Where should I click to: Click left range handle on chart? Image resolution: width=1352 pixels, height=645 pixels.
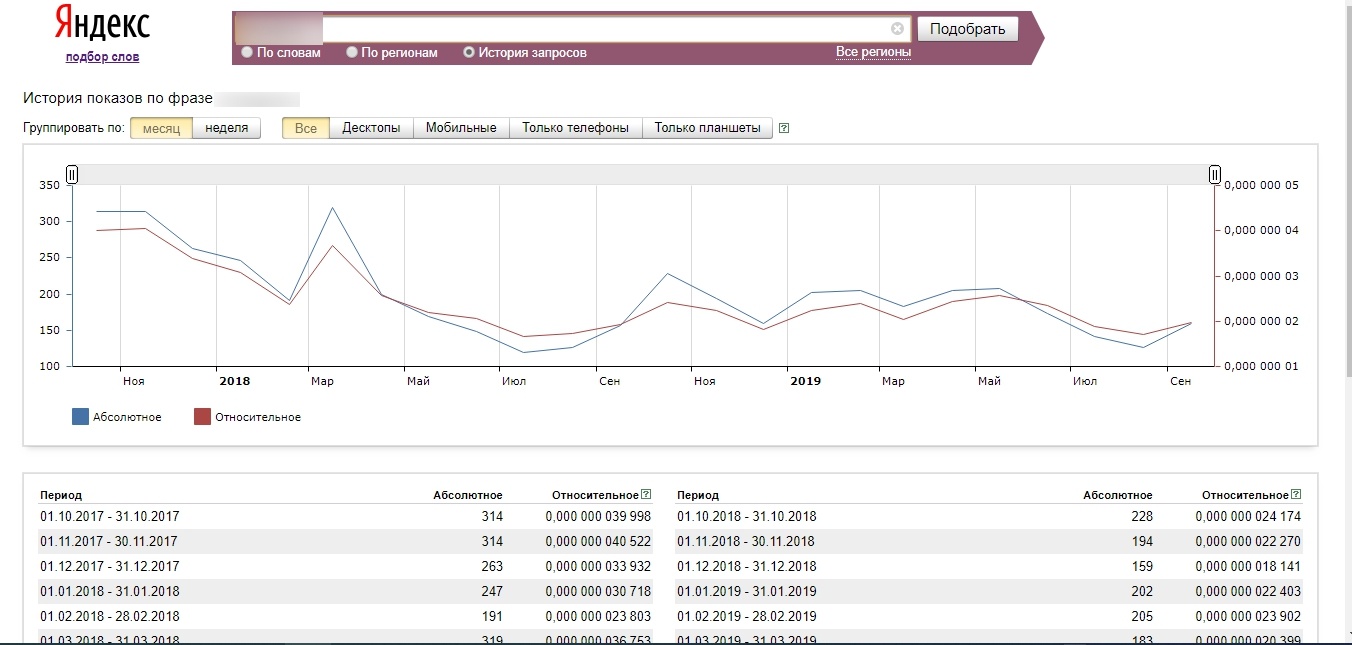pyautogui.click(x=72, y=175)
